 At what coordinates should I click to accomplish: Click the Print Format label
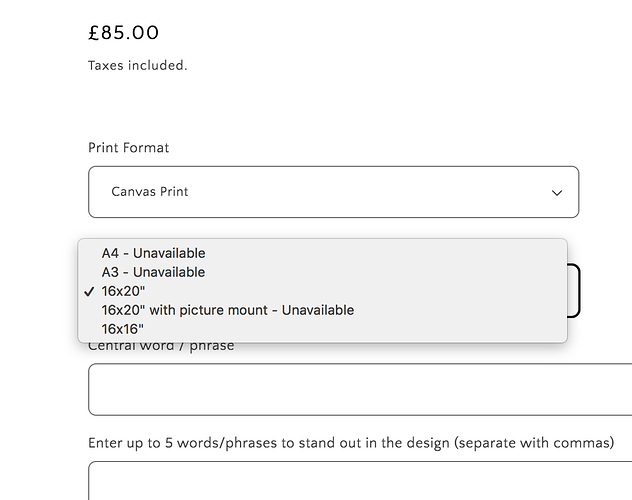[x=129, y=148]
